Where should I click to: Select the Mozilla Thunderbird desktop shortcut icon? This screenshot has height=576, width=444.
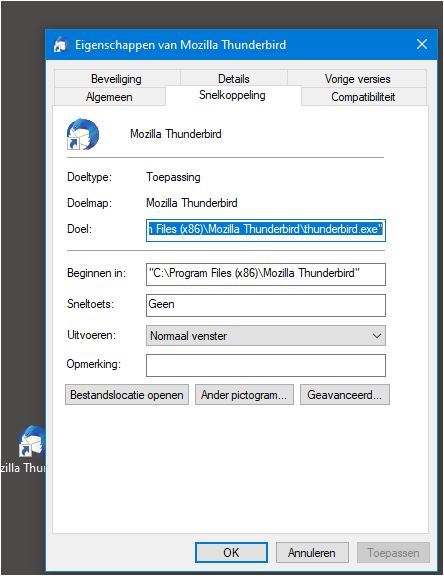coord(32,441)
